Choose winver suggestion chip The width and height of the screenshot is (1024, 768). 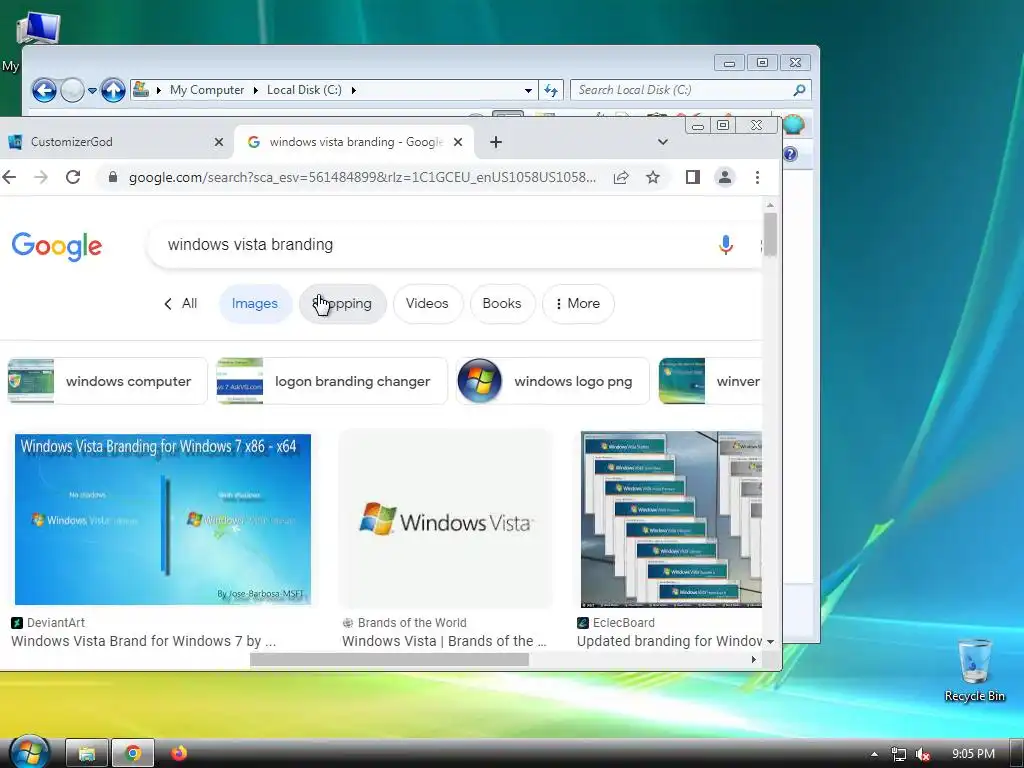point(710,381)
